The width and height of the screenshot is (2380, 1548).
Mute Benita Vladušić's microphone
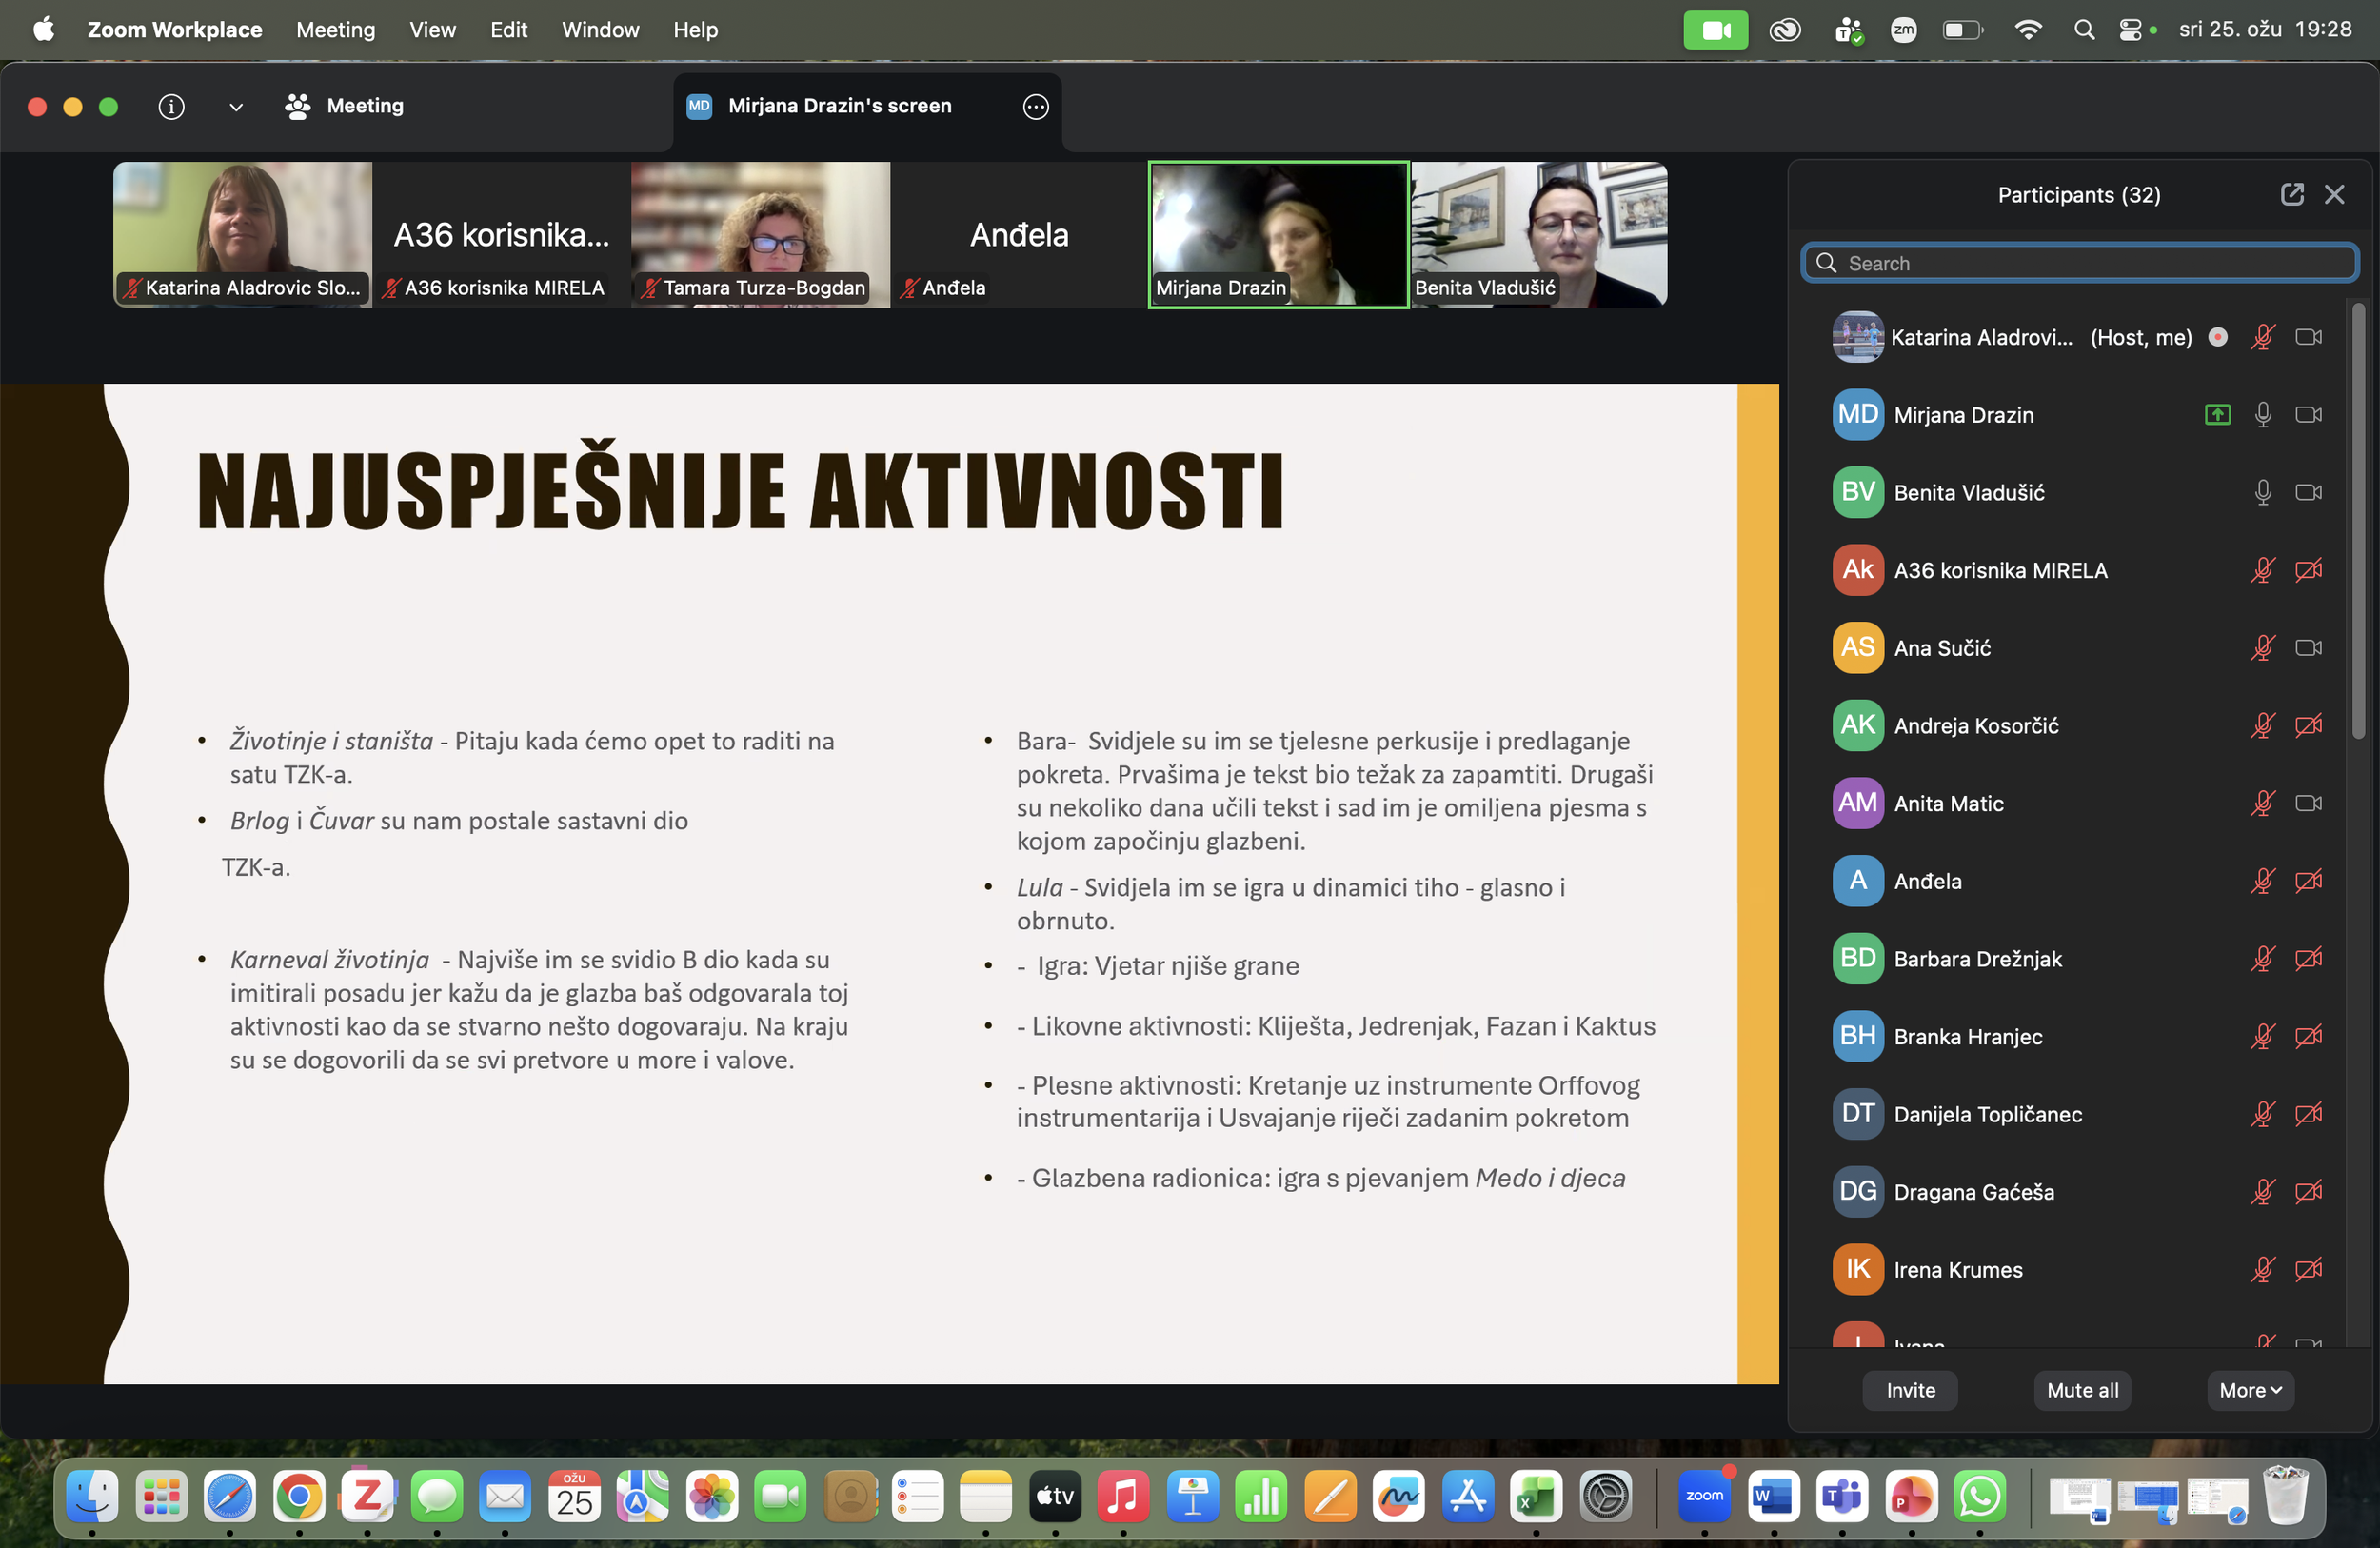(x=2262, y=492)
